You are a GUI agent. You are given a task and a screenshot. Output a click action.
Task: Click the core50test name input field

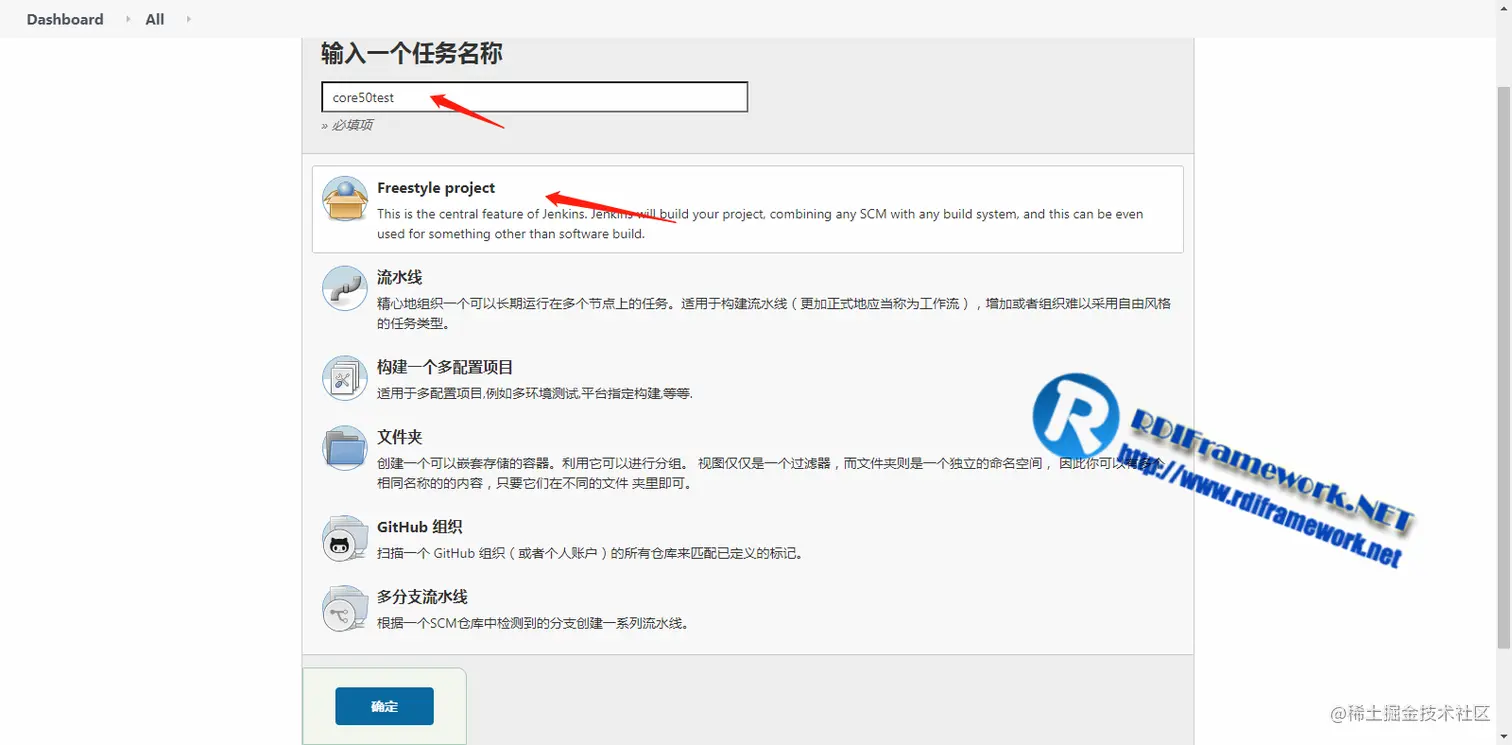[533, 96]
